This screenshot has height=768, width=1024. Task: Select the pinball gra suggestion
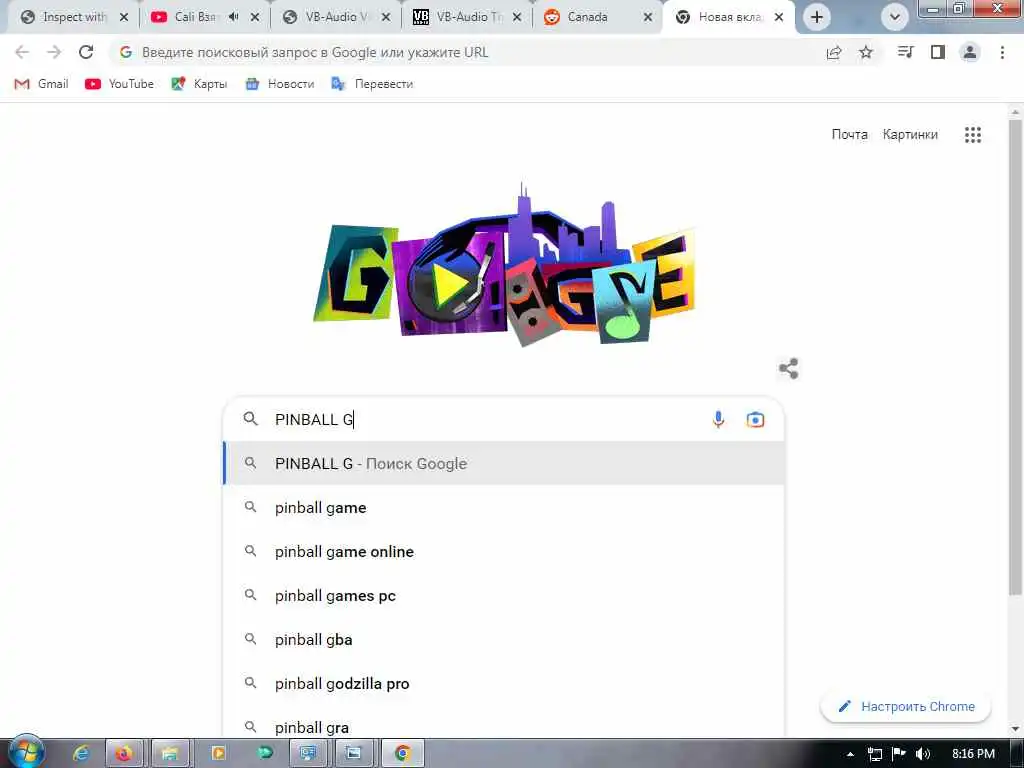click(504, 724)
